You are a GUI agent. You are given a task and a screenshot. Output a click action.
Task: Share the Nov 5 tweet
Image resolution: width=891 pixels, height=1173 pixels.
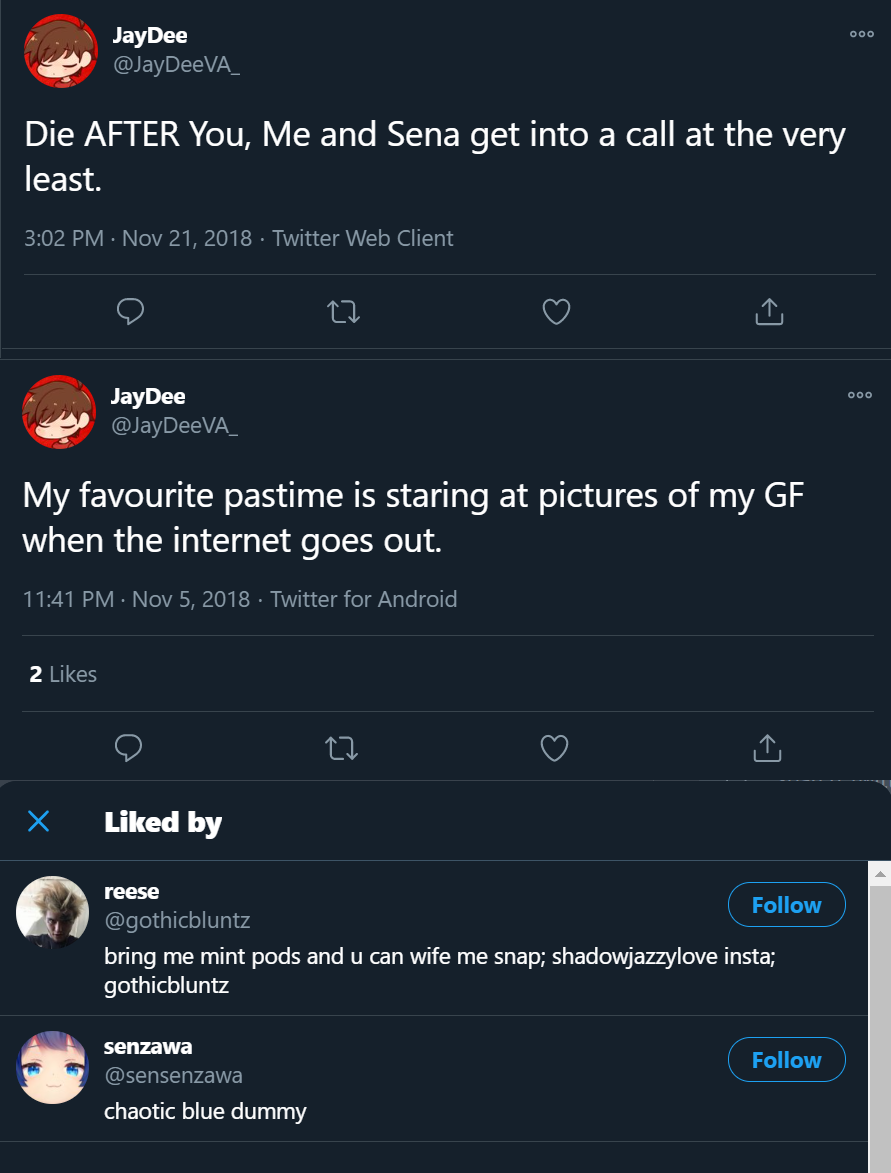766,747
